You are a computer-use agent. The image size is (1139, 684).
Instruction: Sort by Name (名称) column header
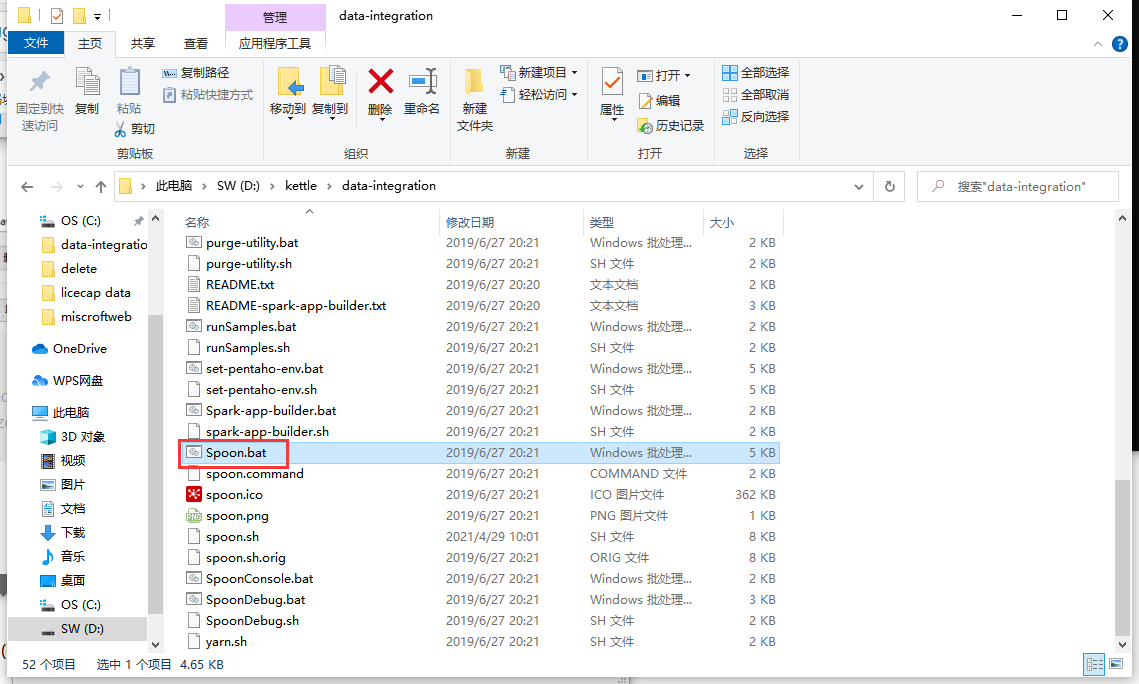point(197,222)
